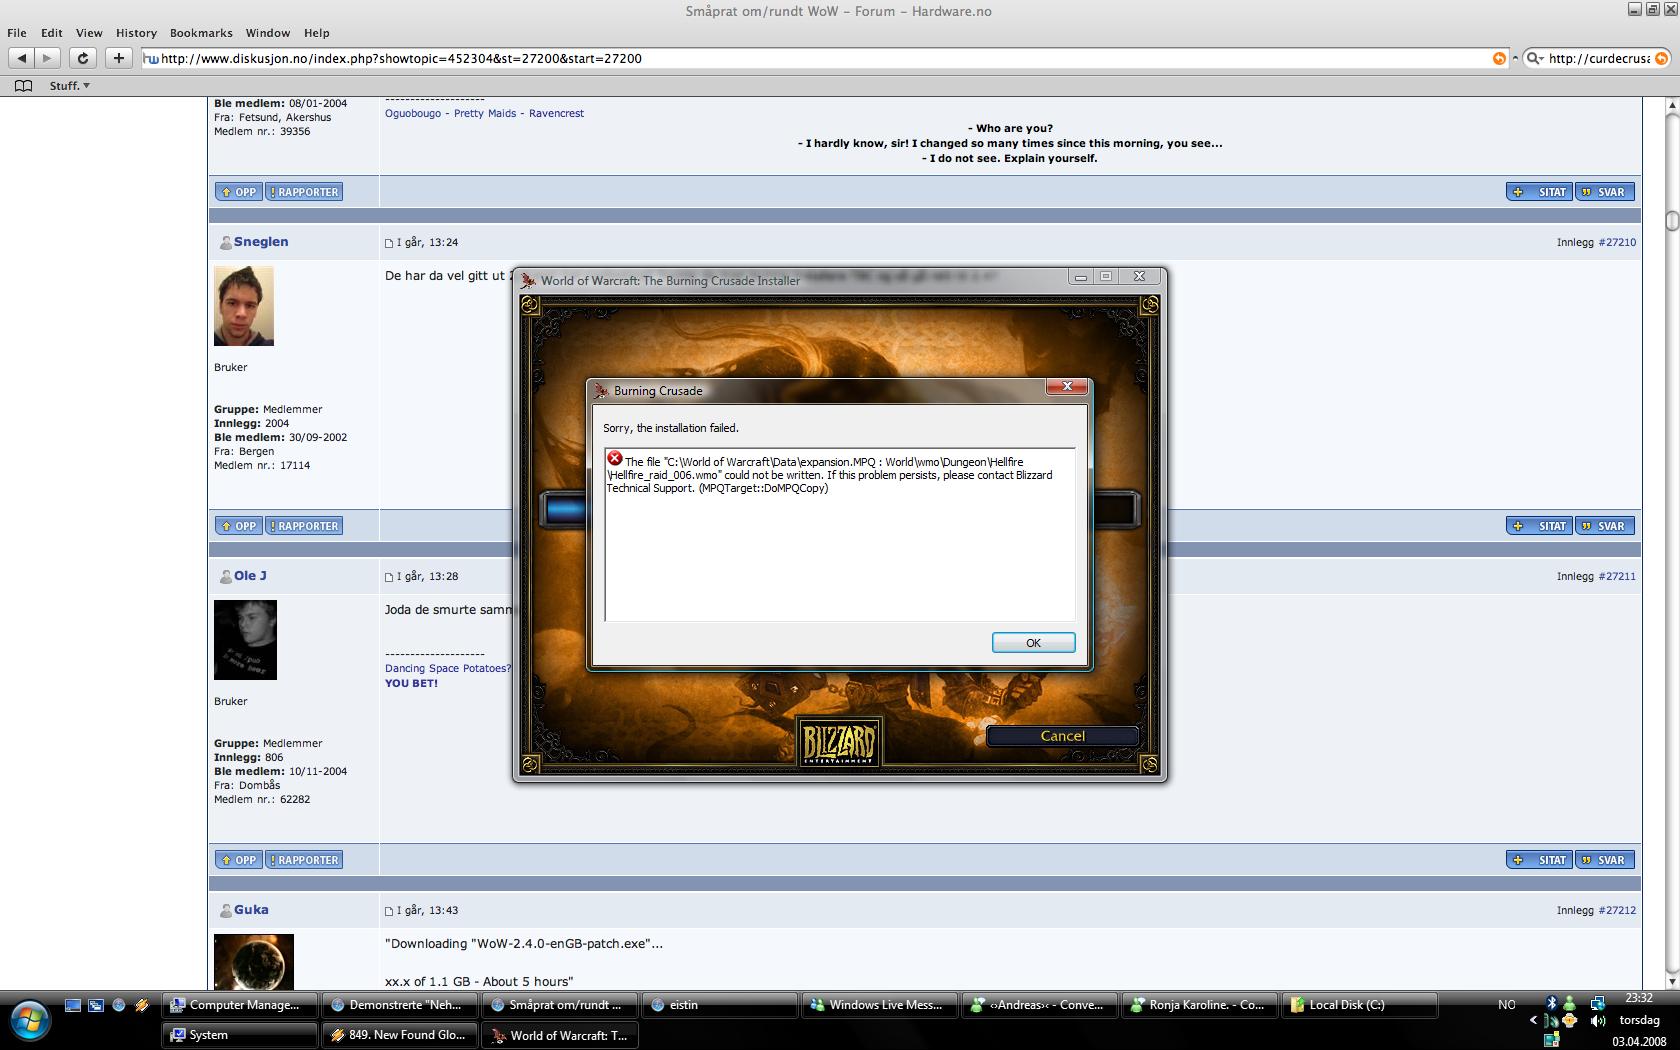Click into the search field showing http://curdecrusa
The height and width of the screenshot is (1050, 1680).
click(x=1598, y=58)
